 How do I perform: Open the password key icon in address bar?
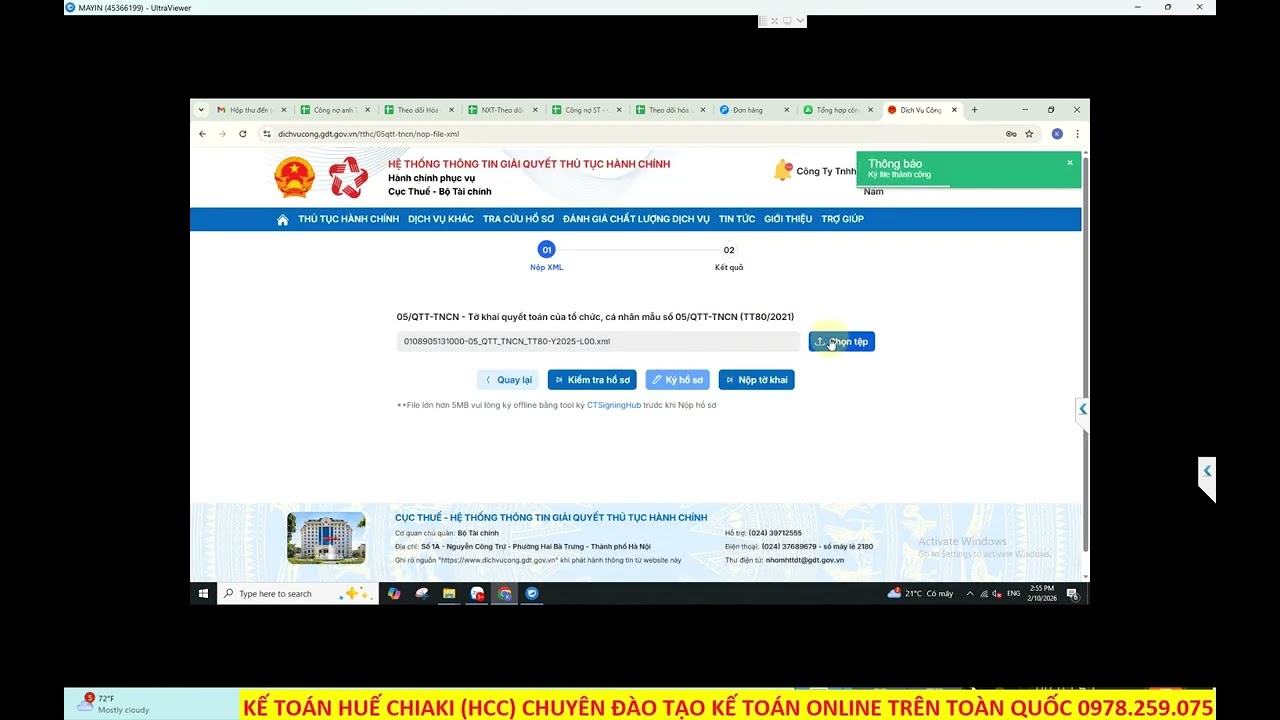1011,134
